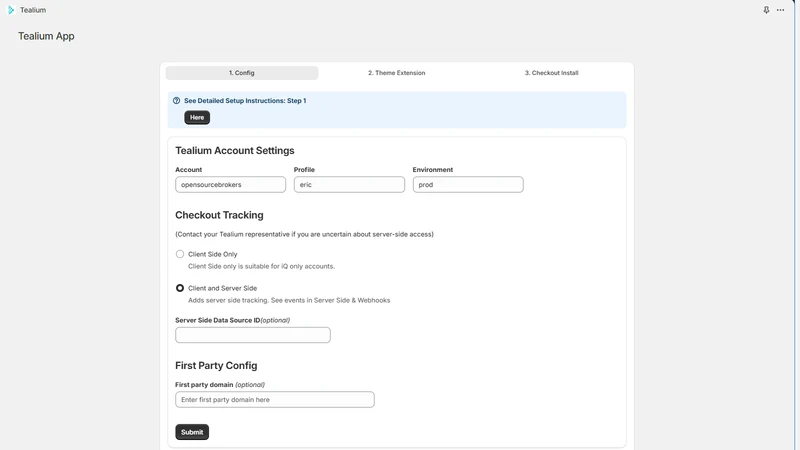Click the Tealium App page title
Viewport: 800px width, 450px height.
pyautogui.click(x=46, y=36)
